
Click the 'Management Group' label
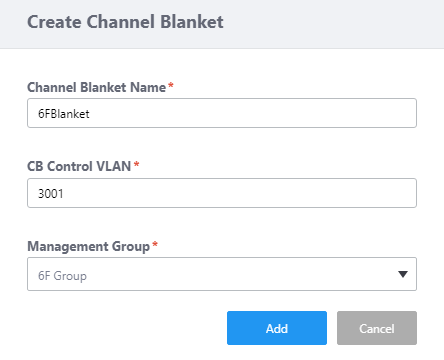[x=89, y=247]
